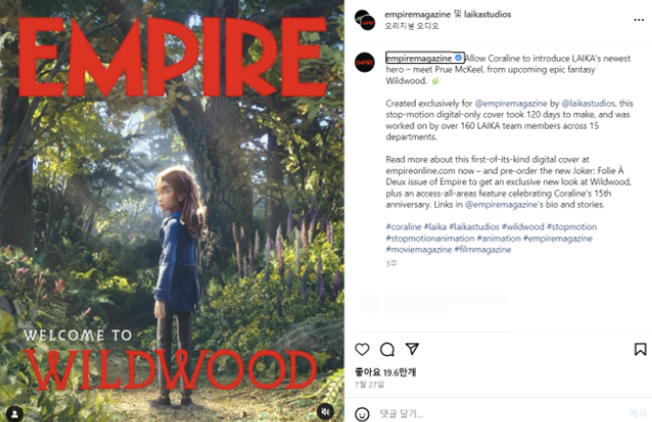Click empiremagazine avatar in header

(x=365, y=20)
